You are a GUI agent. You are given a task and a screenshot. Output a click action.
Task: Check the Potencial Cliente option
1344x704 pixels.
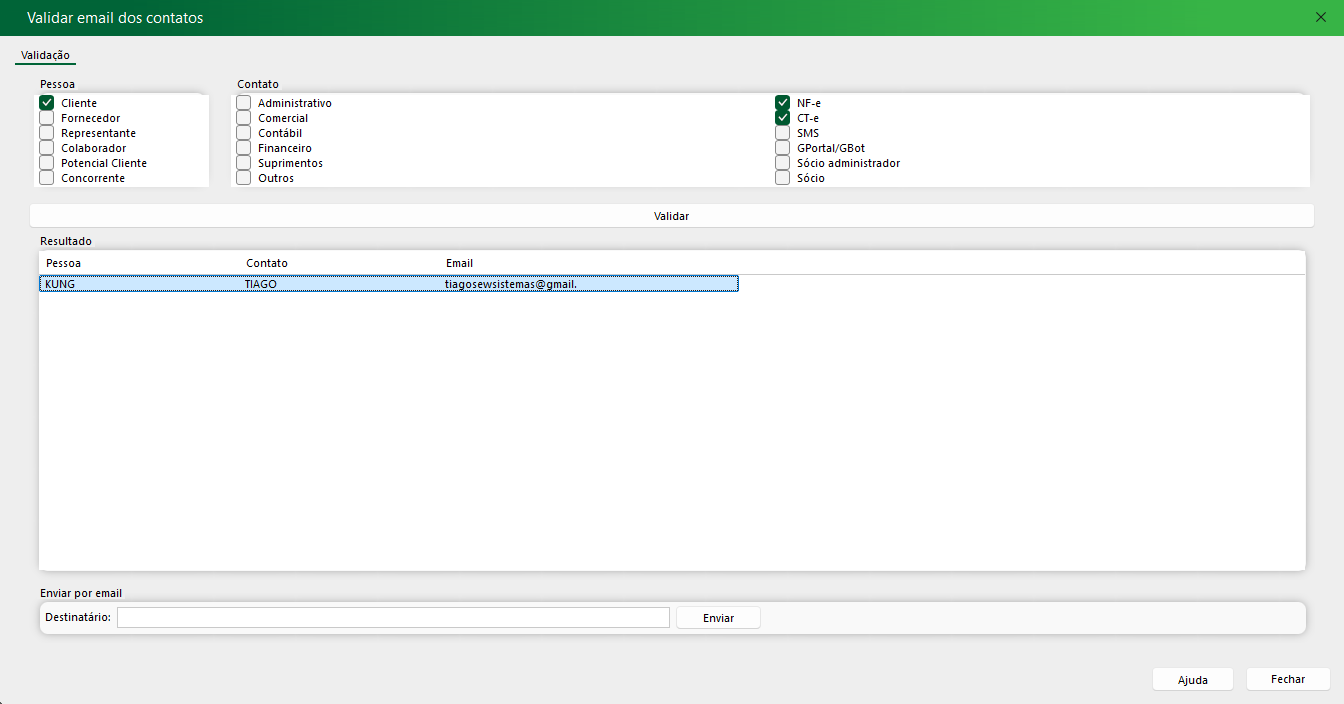point(47,163)
